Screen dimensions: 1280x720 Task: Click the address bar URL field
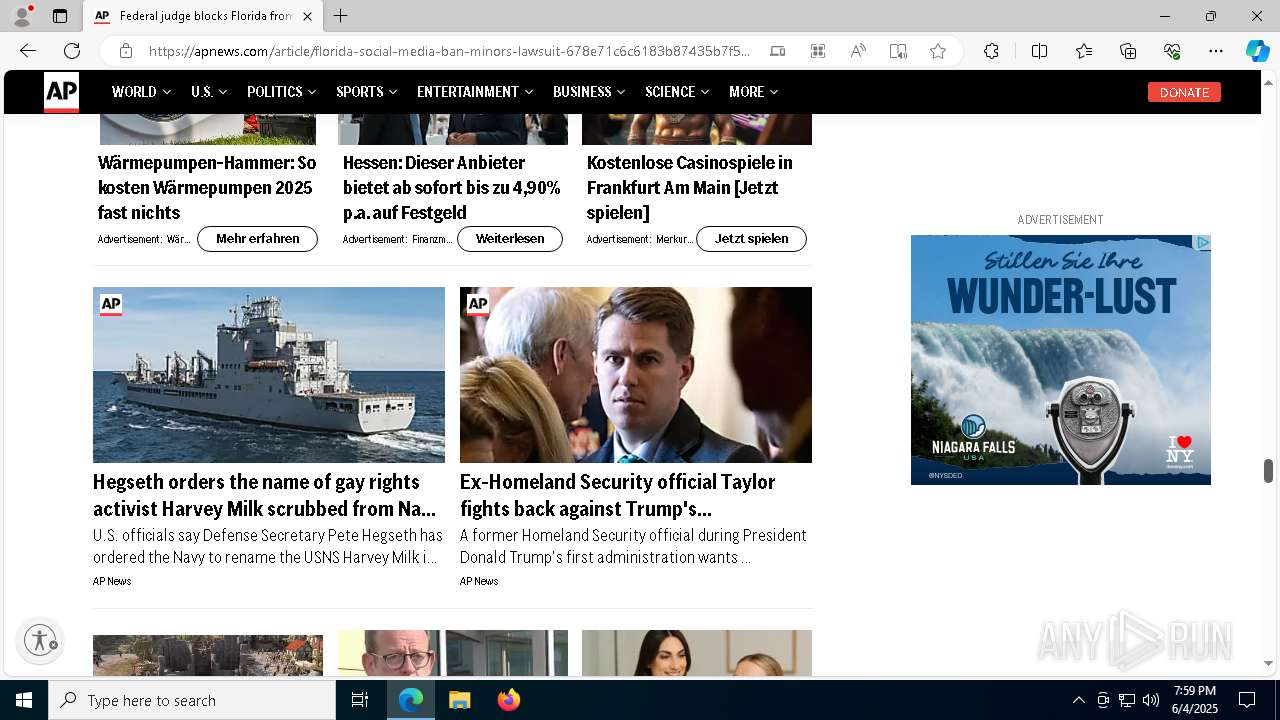pyautogui.click(x=450, y=51)
